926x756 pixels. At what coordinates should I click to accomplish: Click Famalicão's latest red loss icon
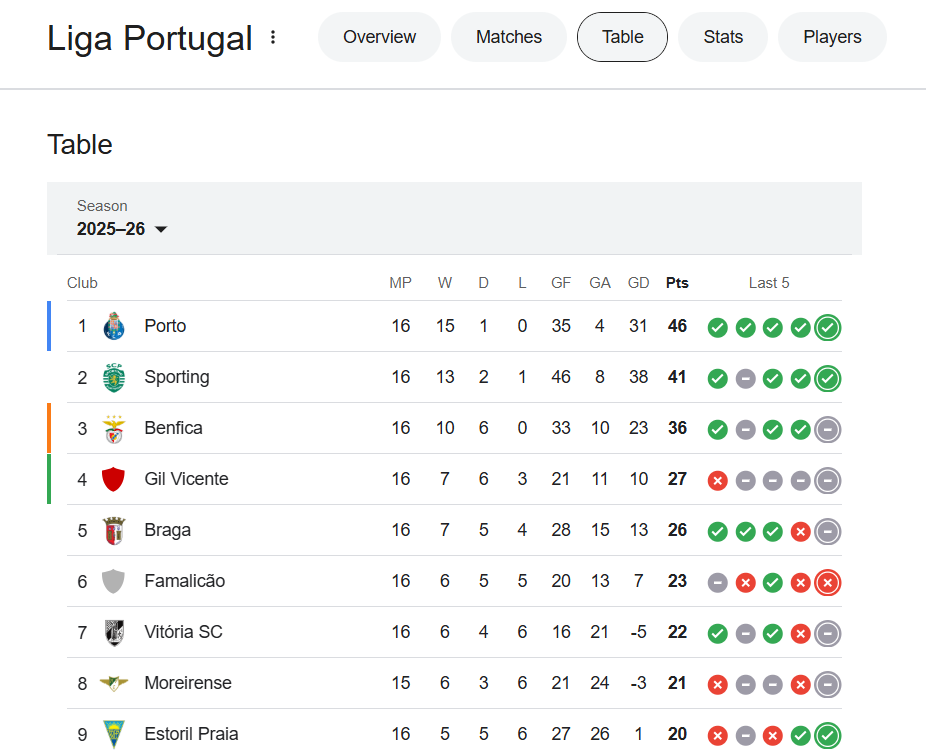(x=827, y=582)
